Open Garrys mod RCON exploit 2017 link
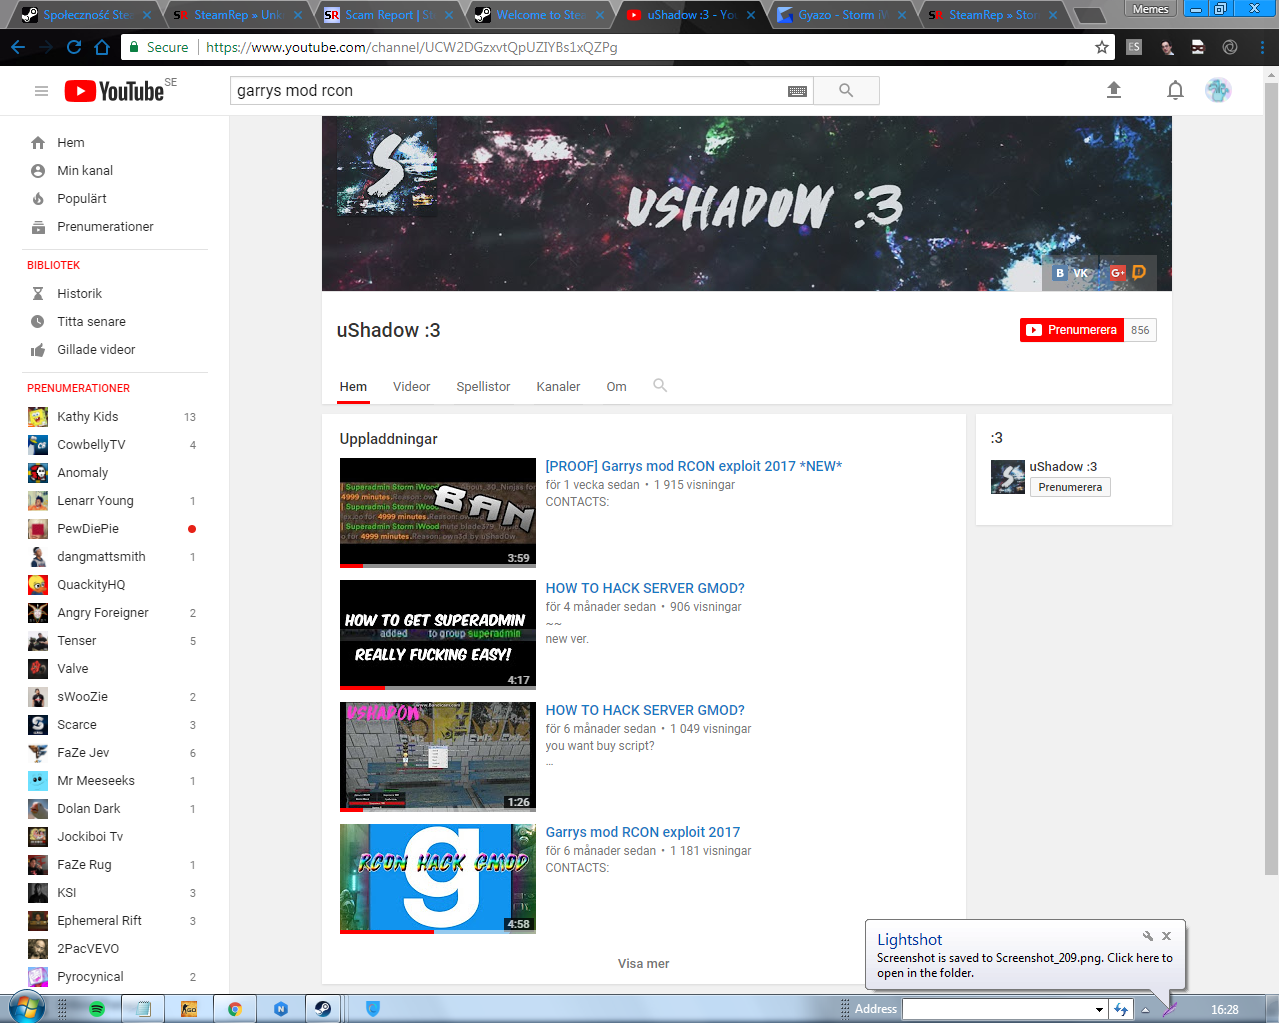 pyautogui.click(x=642, y=832)
